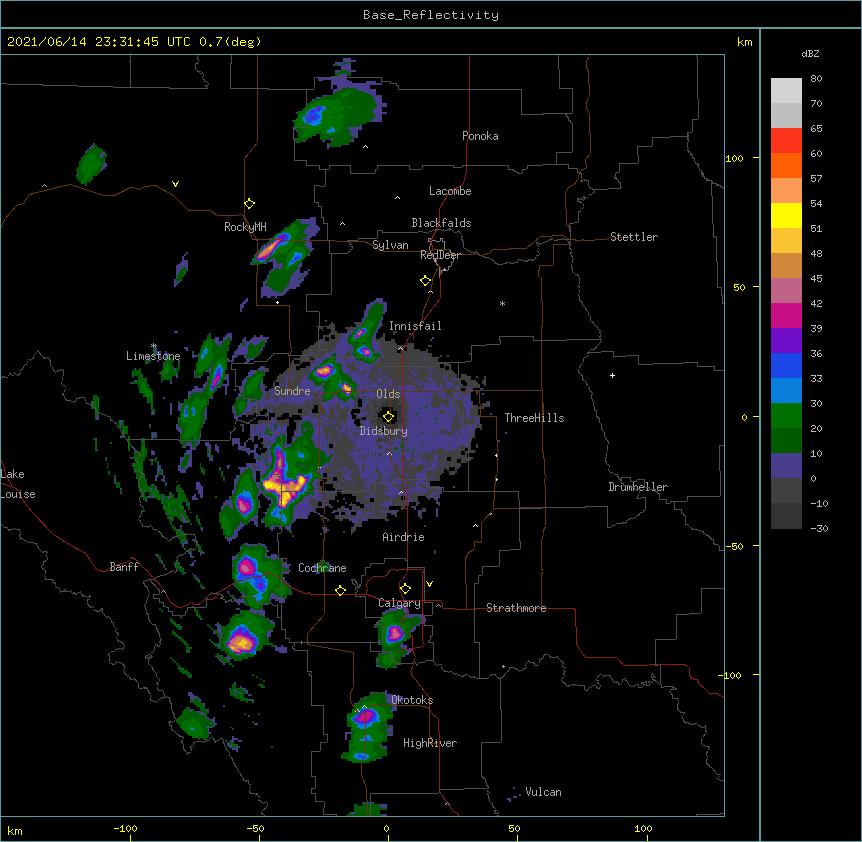Click the Banff label
The height and width of the screenshot is (842, 862).
(x=124, y=567)
